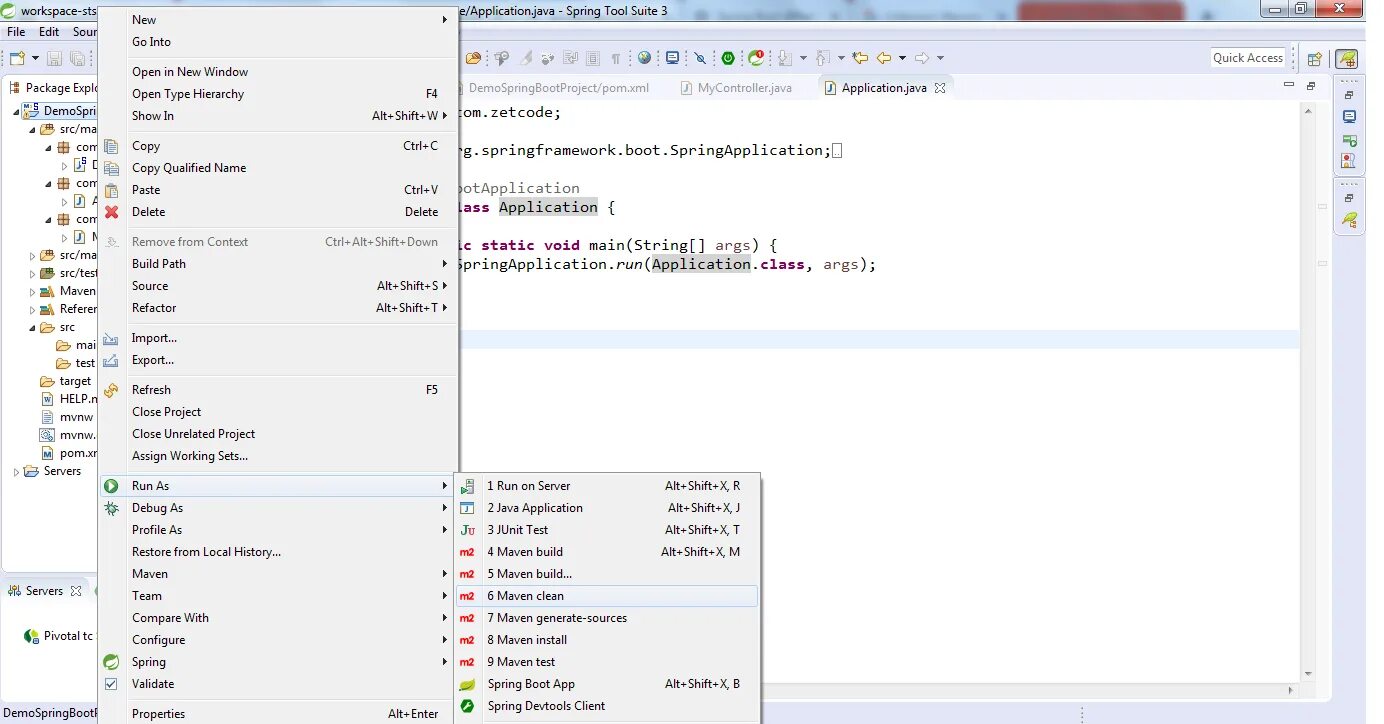Click the console monitor toolbar icon
The image size is (1384, 724).
[x=673, y=58]
